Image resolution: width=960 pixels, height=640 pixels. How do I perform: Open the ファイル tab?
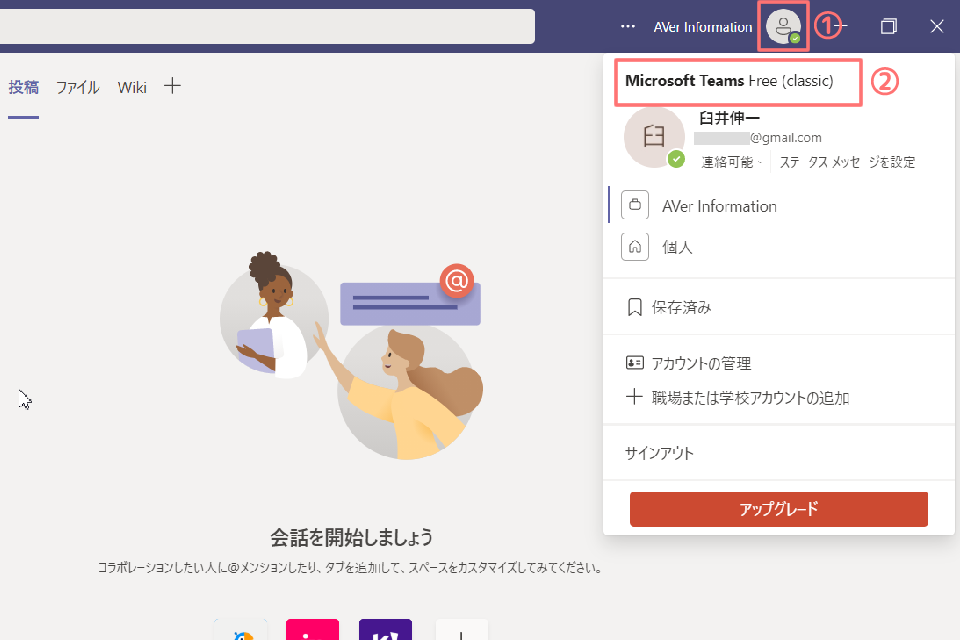(x=77, y=87)
